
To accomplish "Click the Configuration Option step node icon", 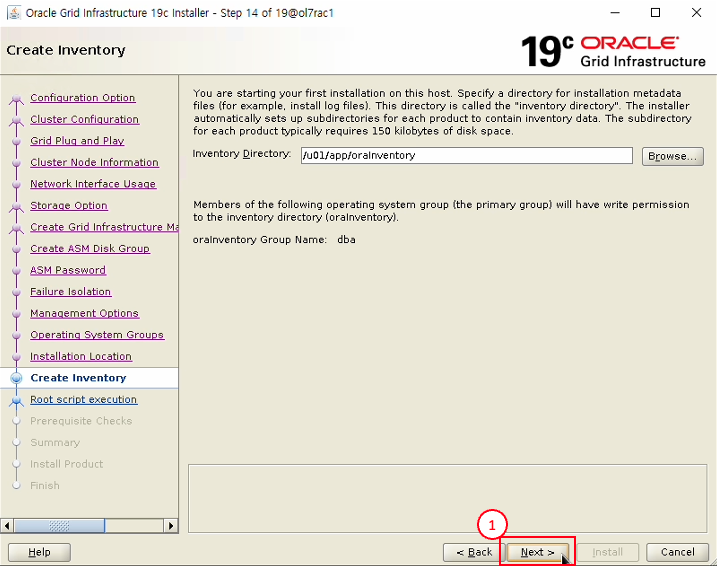I will pos(16,98).
